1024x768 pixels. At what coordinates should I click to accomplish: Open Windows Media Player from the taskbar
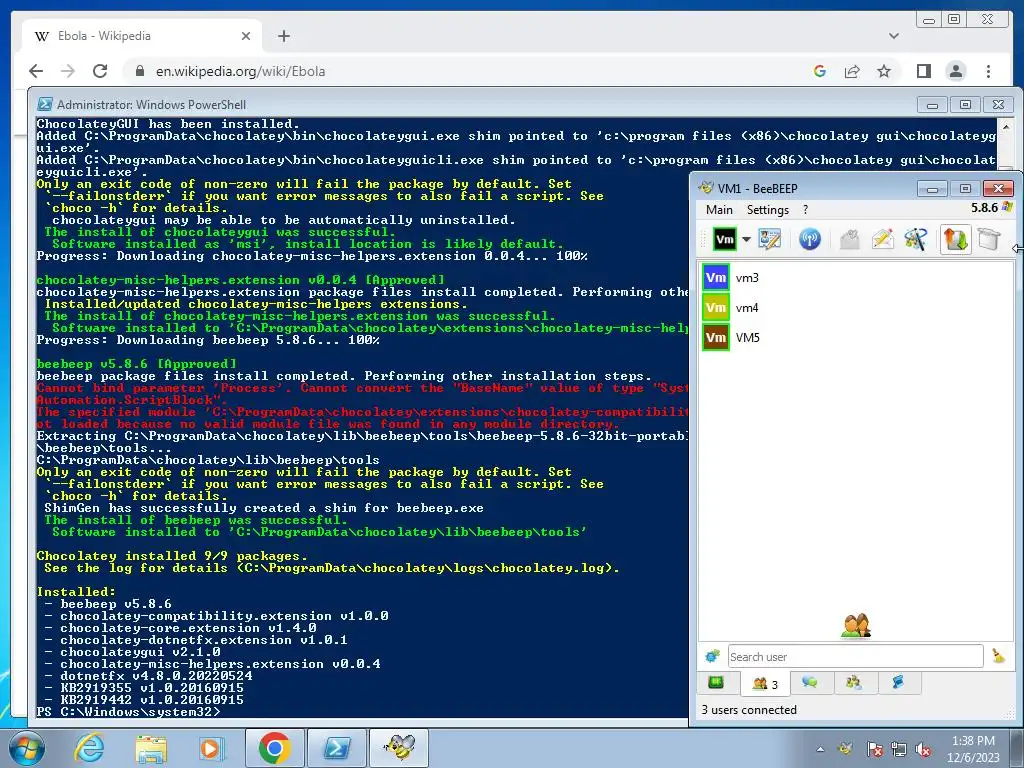click(212, 748)
